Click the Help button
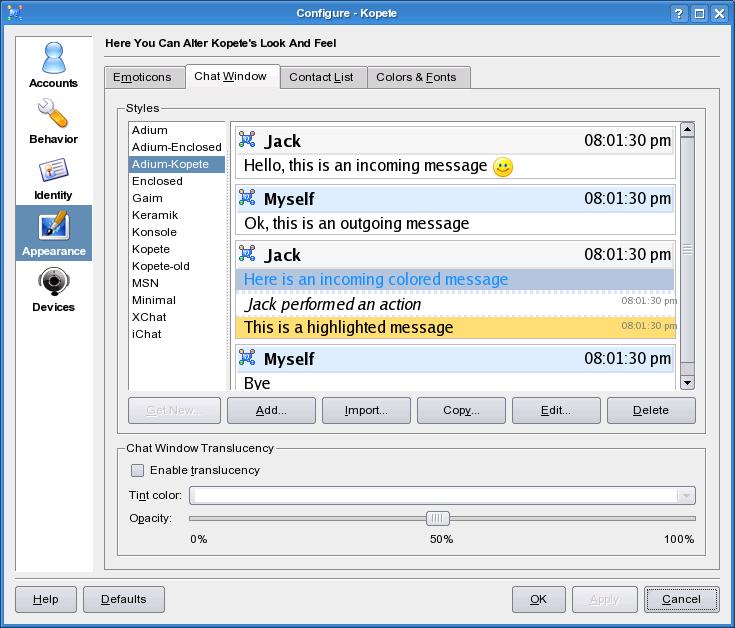Viewport: 735px width, 628px height. coord(46,599)
